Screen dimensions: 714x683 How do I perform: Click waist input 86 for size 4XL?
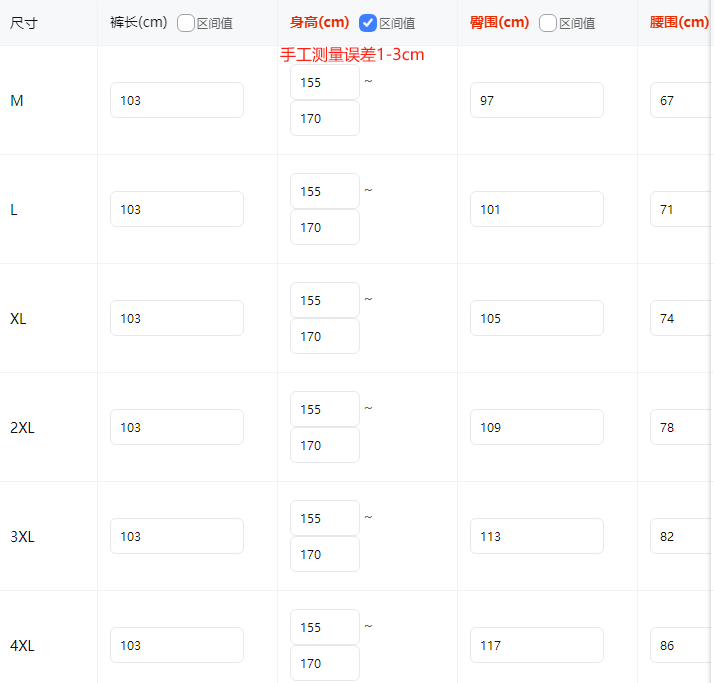681,645
